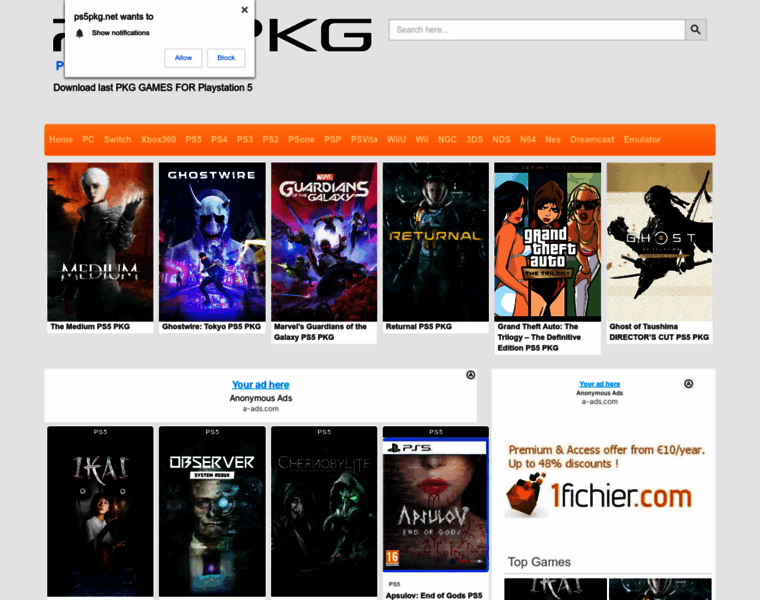Open the Grand Theft Auto Trilogy cover
Image resolution: width=760 pixels, height=600 pixels.
click(548, 242)
